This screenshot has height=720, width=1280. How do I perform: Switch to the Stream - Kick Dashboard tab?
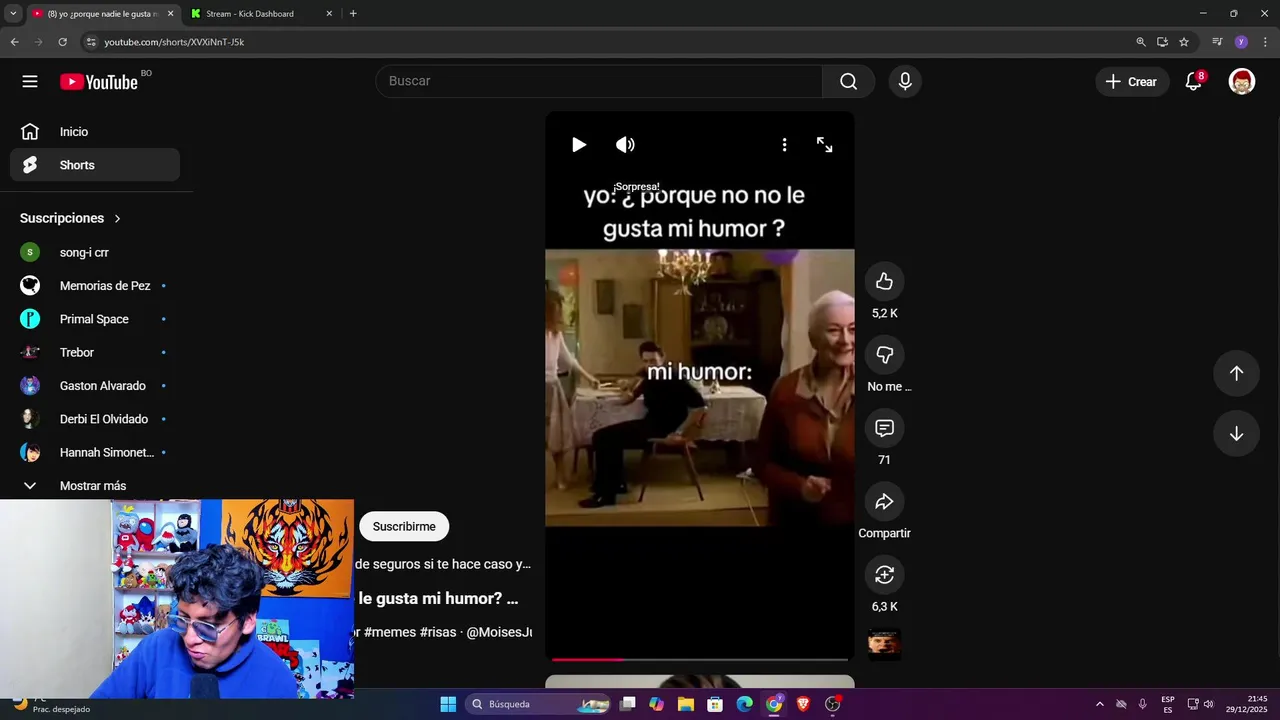[x=262, y=14]
